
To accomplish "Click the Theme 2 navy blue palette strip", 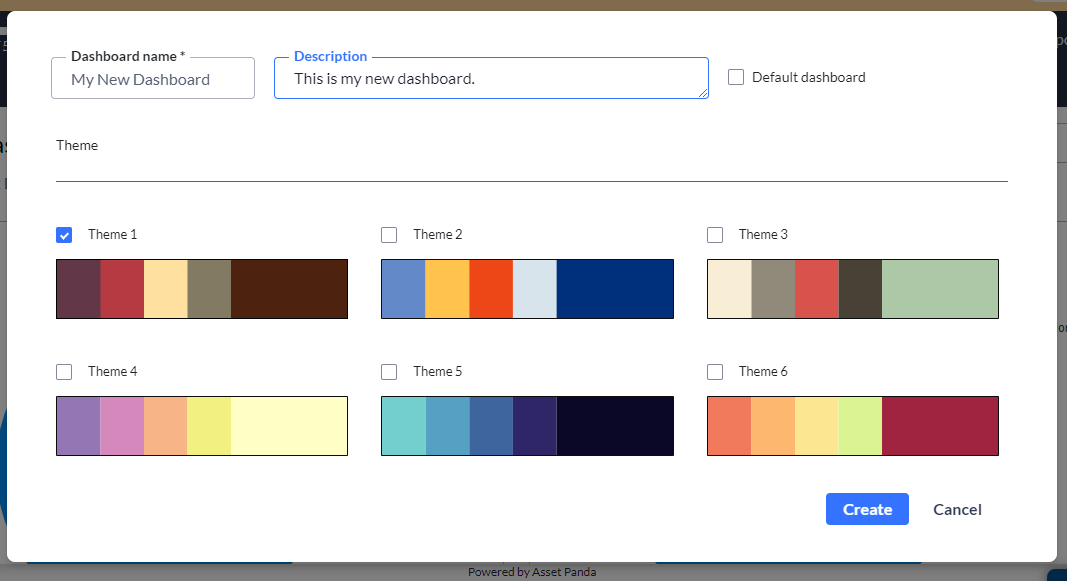I will 614,289.
